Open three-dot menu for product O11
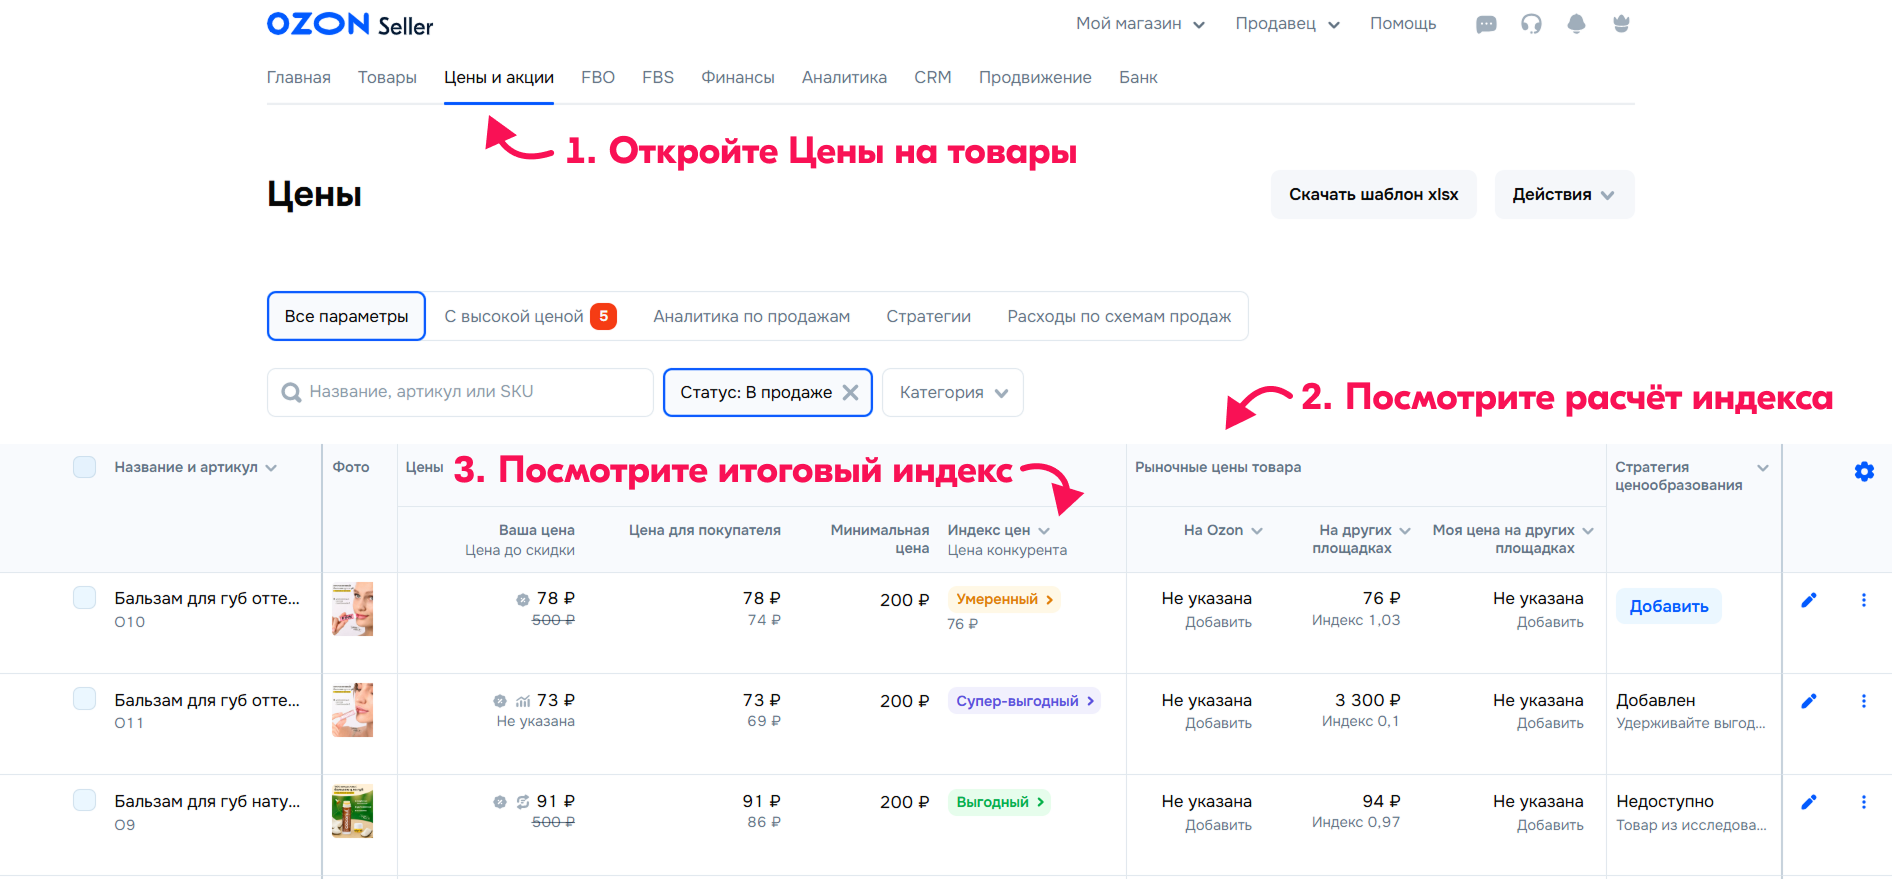1892x879 pixels. click(x=1863, y=701)
